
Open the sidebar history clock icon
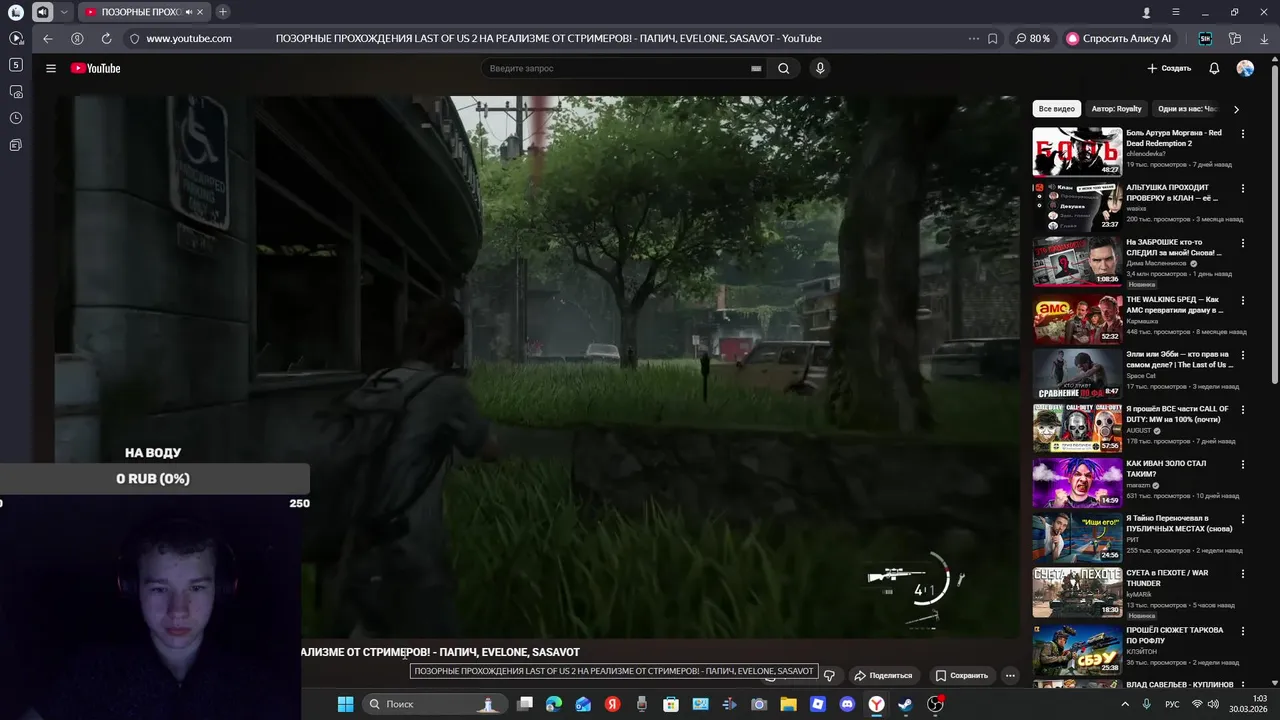click(x=16, y=118)
